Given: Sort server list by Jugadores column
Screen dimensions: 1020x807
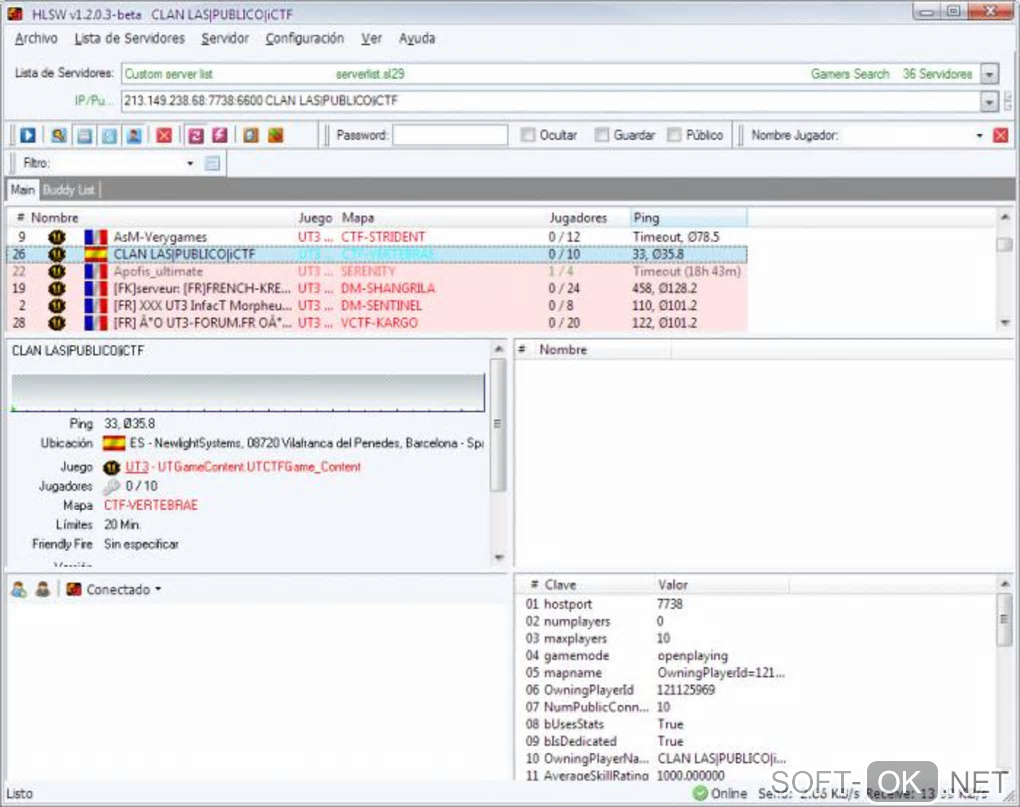Looking at the screenshot, I should (x=587, y=218).
